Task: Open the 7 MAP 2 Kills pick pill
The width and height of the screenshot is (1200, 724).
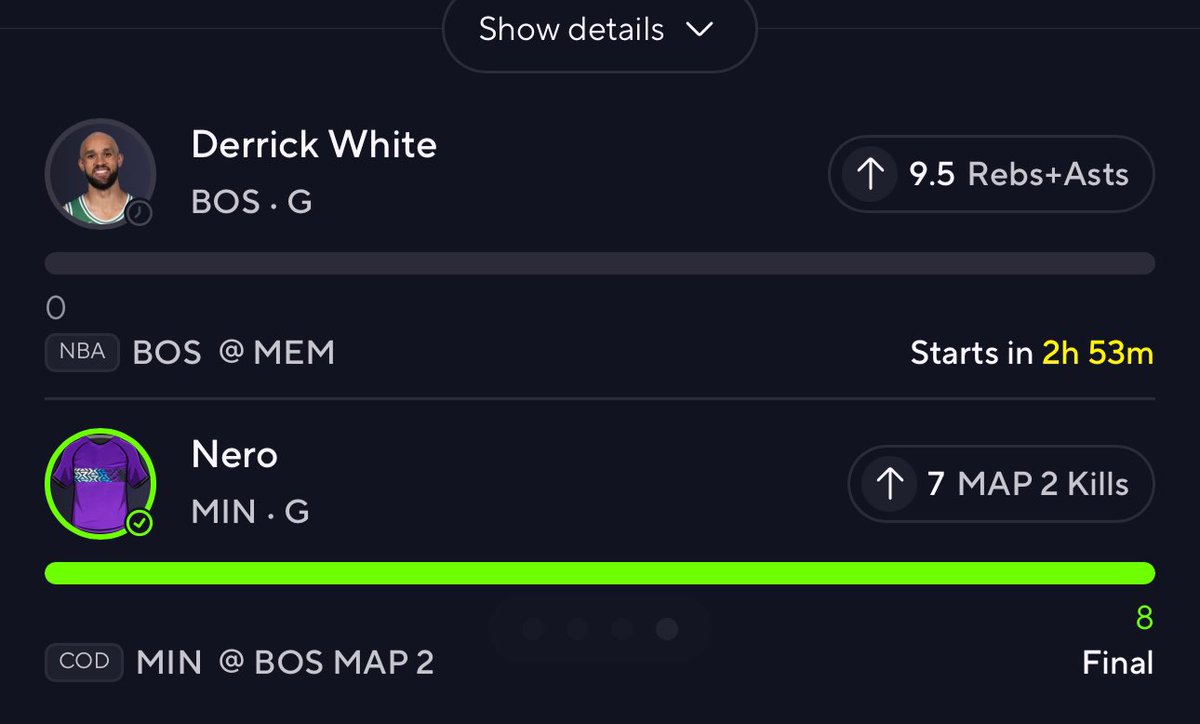Action: 1002,484
